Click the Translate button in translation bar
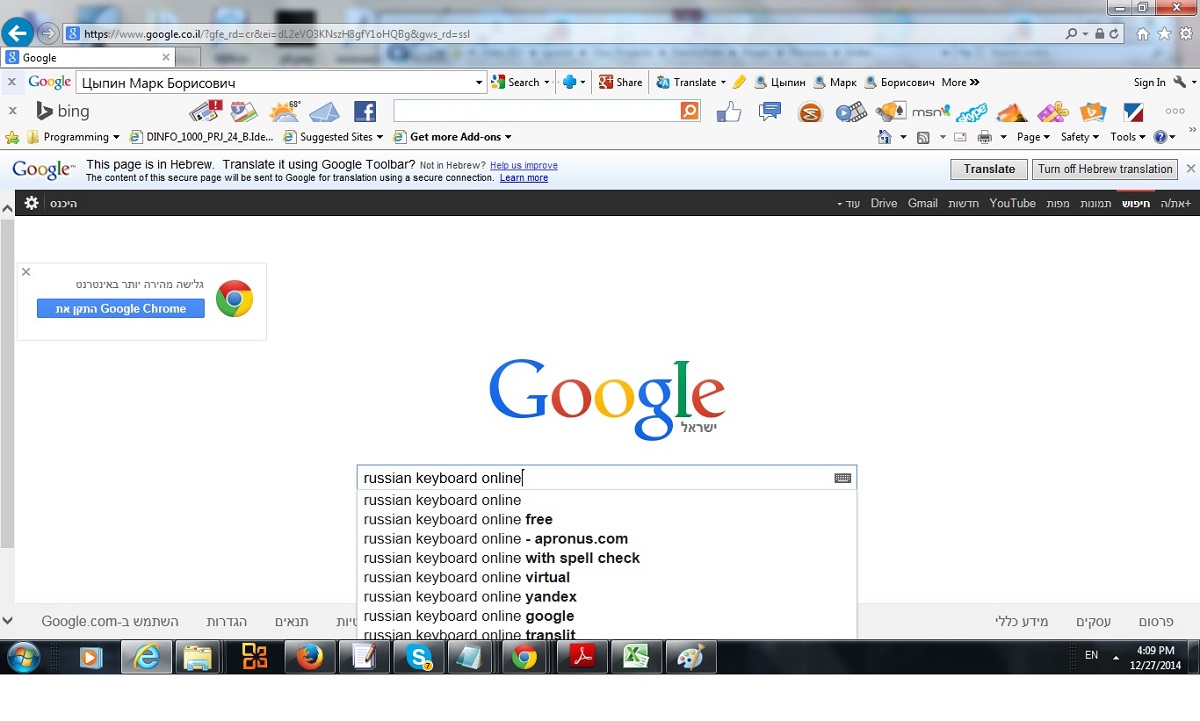 pyautogui.click(x=989, y=169)
